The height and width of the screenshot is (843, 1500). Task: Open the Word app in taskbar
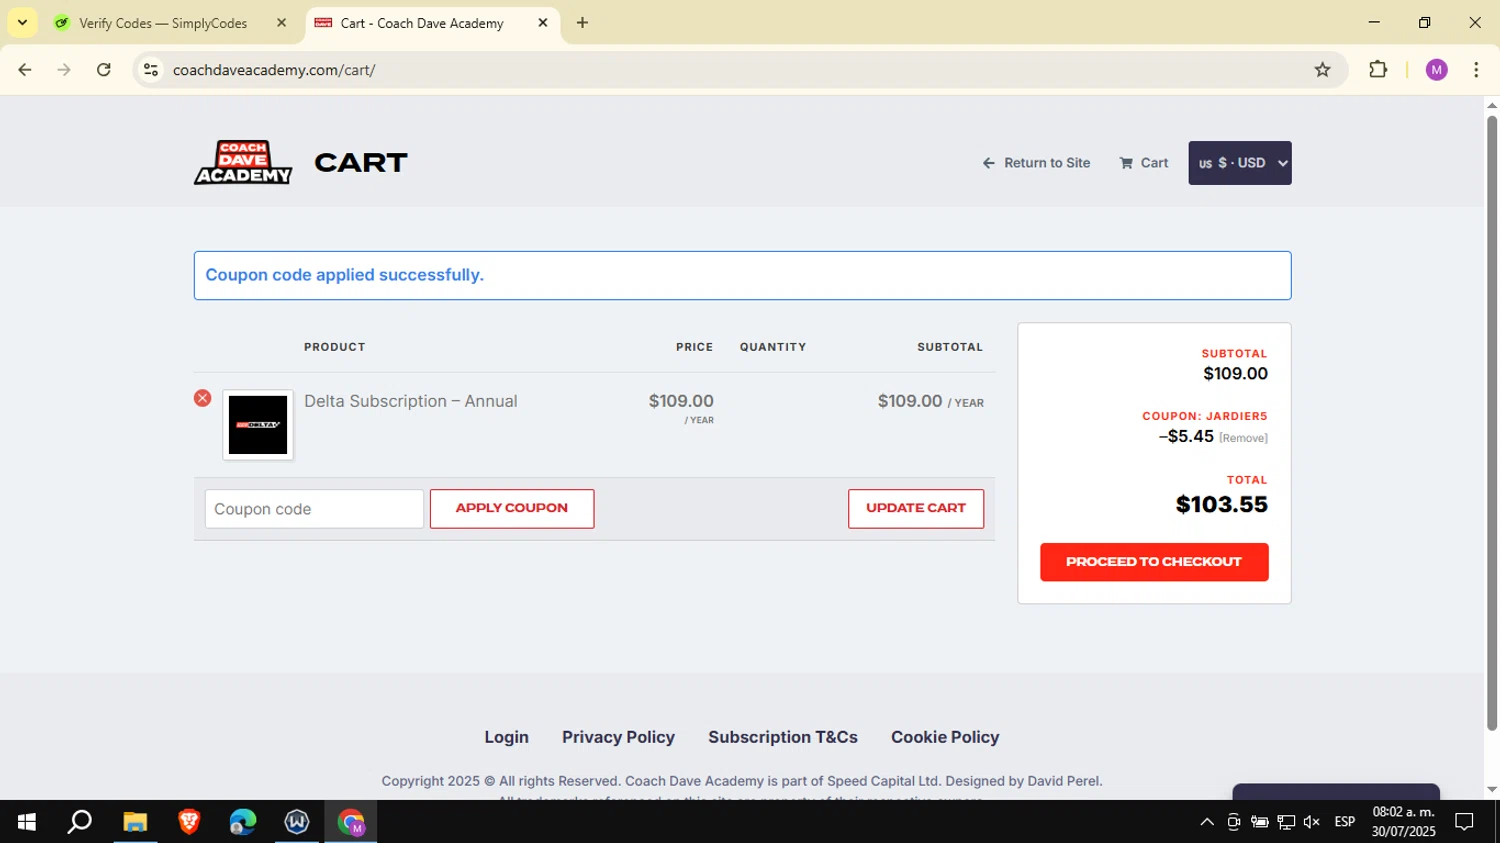tap(297, 822)
